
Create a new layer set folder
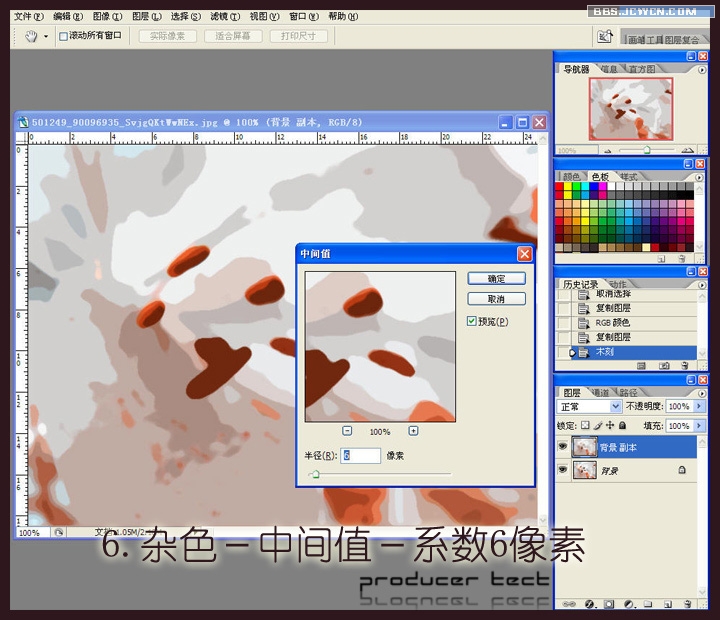click(x=648, y=604)
